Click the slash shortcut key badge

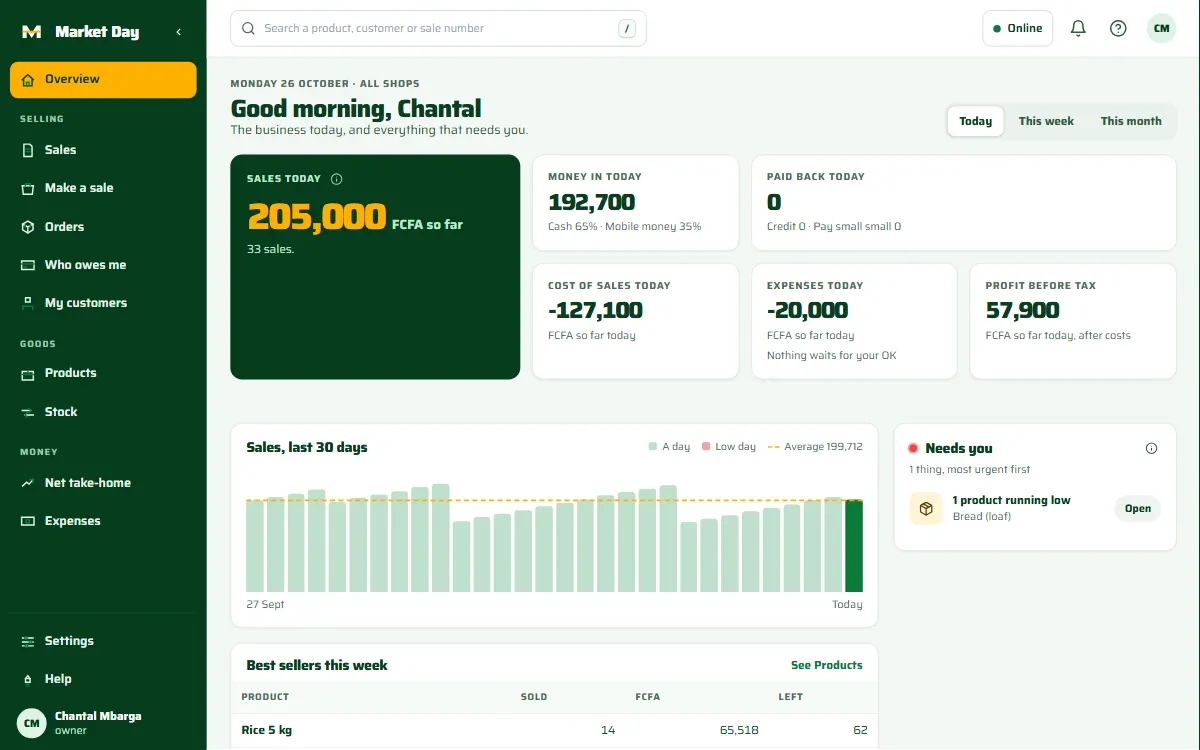click(x=627, y=28)
